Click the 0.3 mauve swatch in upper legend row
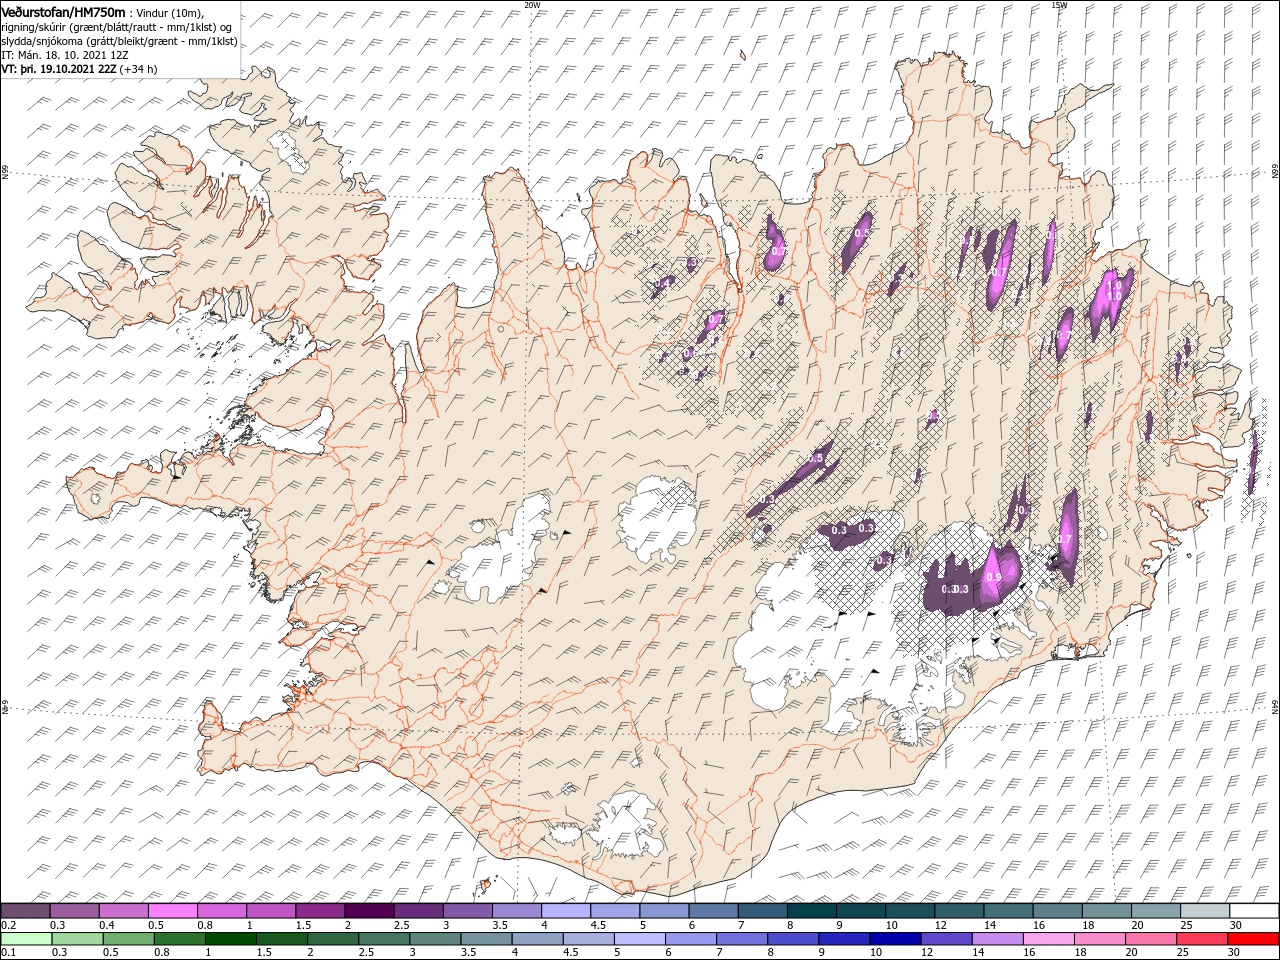The width and height of the screenshot is (1280, 960). (x=74, y=910)
